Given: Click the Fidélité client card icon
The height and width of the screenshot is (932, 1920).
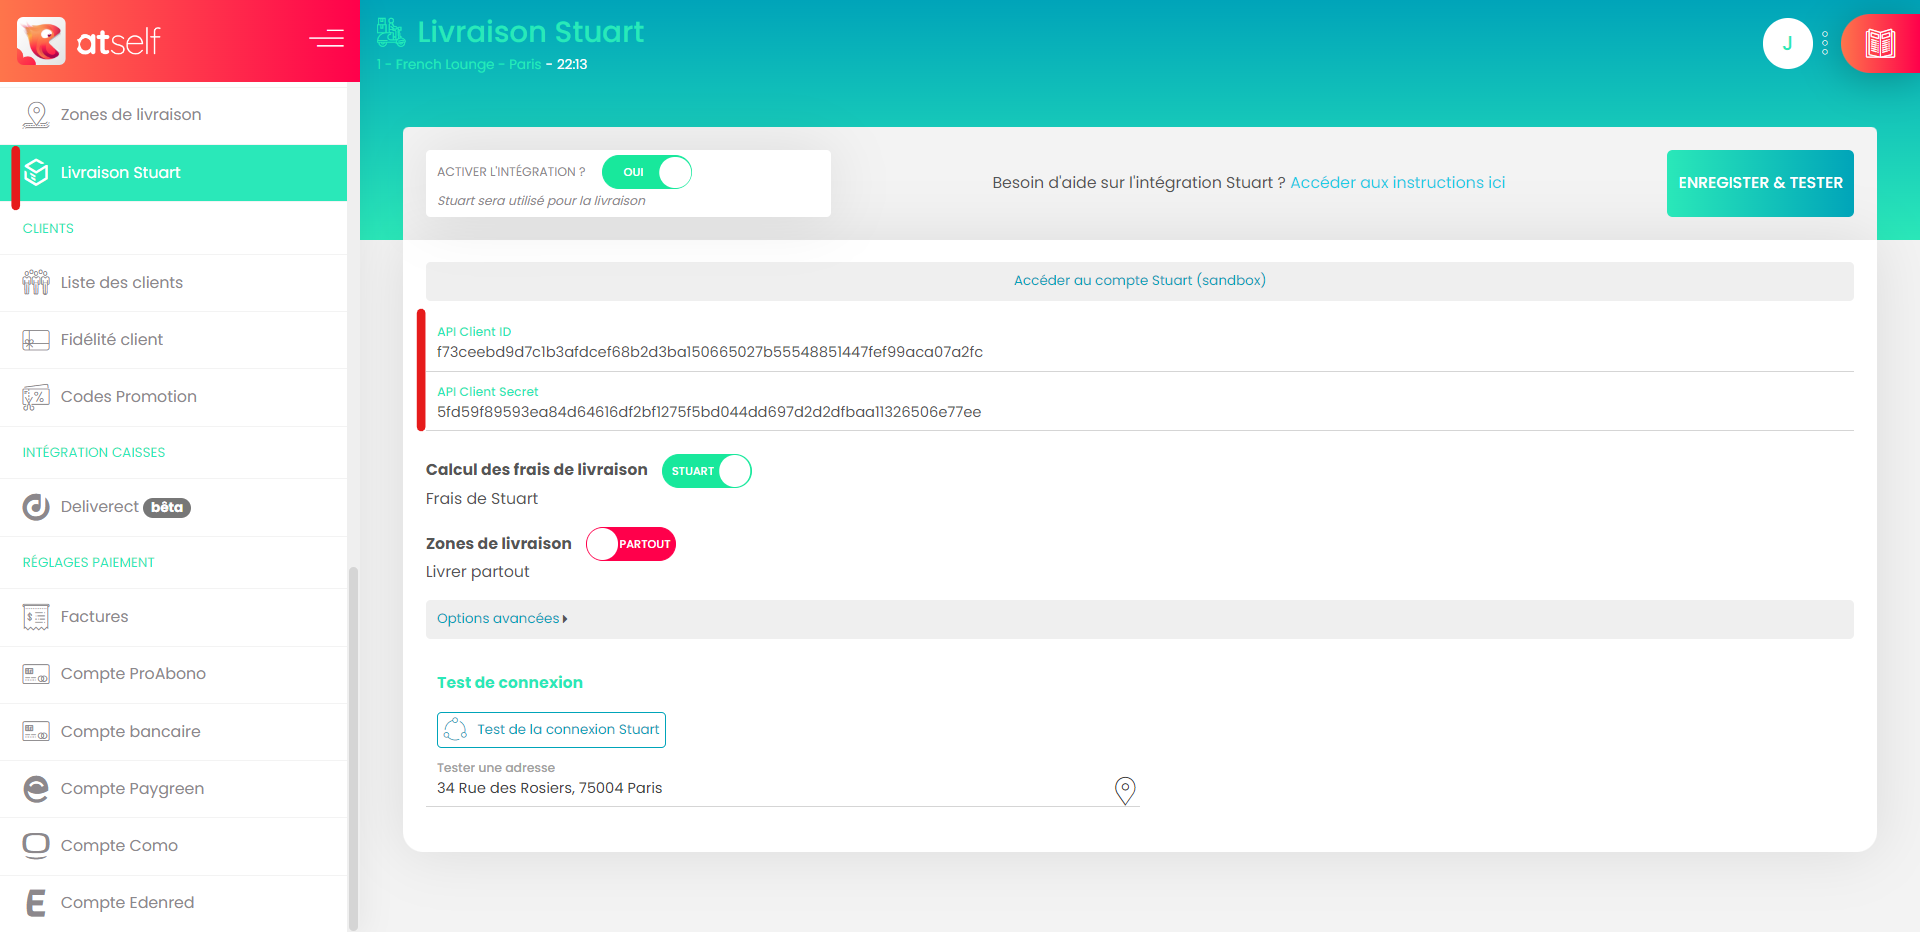Looking at the screenshot, I should pyautogui.click(x=36, y=340).
